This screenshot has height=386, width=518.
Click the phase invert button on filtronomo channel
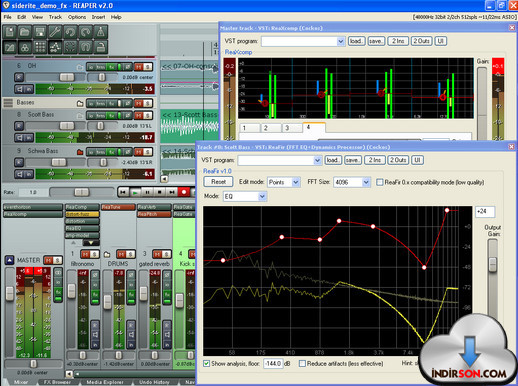coord(95,275)
